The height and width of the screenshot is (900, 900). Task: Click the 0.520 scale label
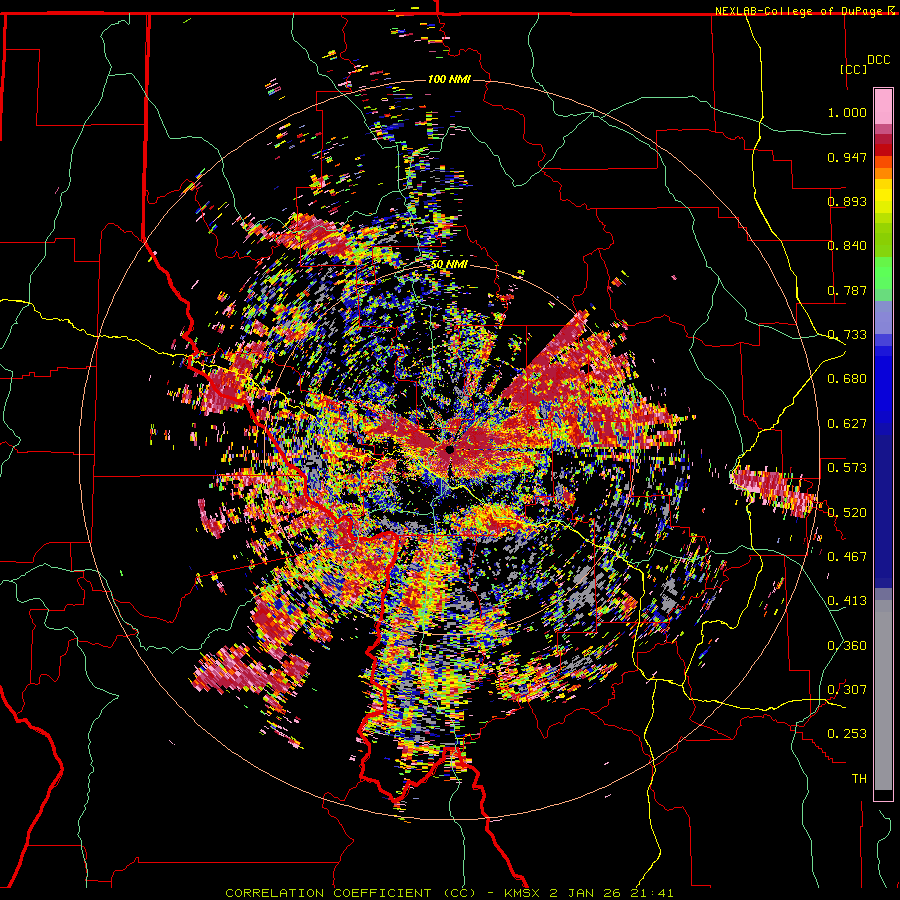(x=847, y=513)
